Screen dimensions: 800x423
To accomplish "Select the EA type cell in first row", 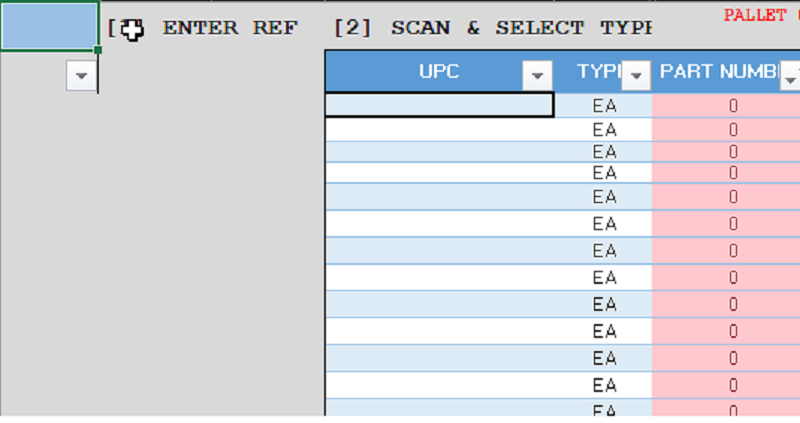I will pos(604,106).
